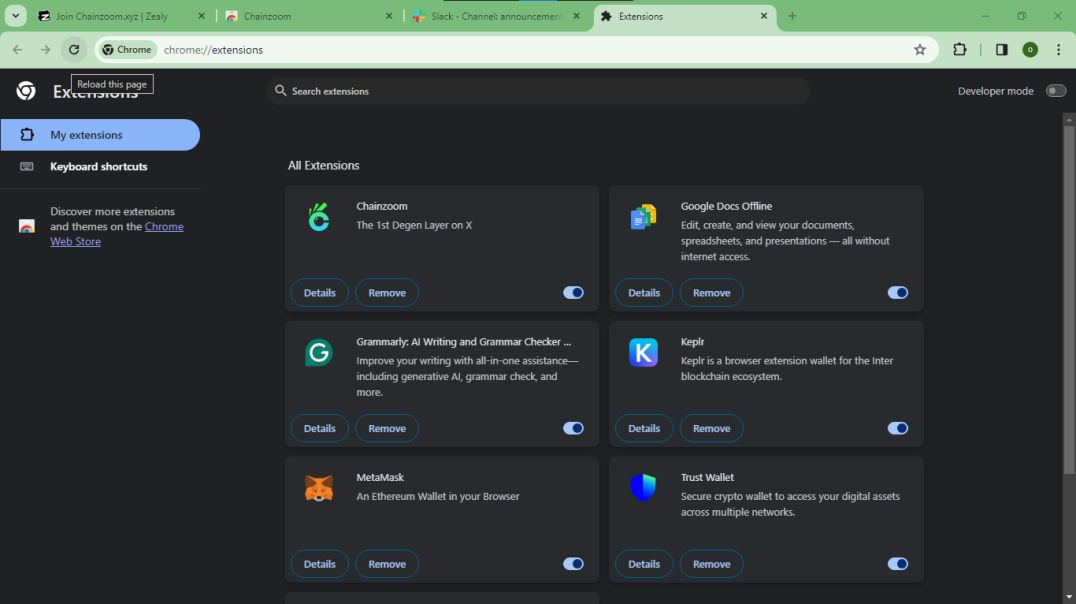Open Google Docs Offline Details
The height and width of the screenshot is (604, 1076).
click(644, 292)
